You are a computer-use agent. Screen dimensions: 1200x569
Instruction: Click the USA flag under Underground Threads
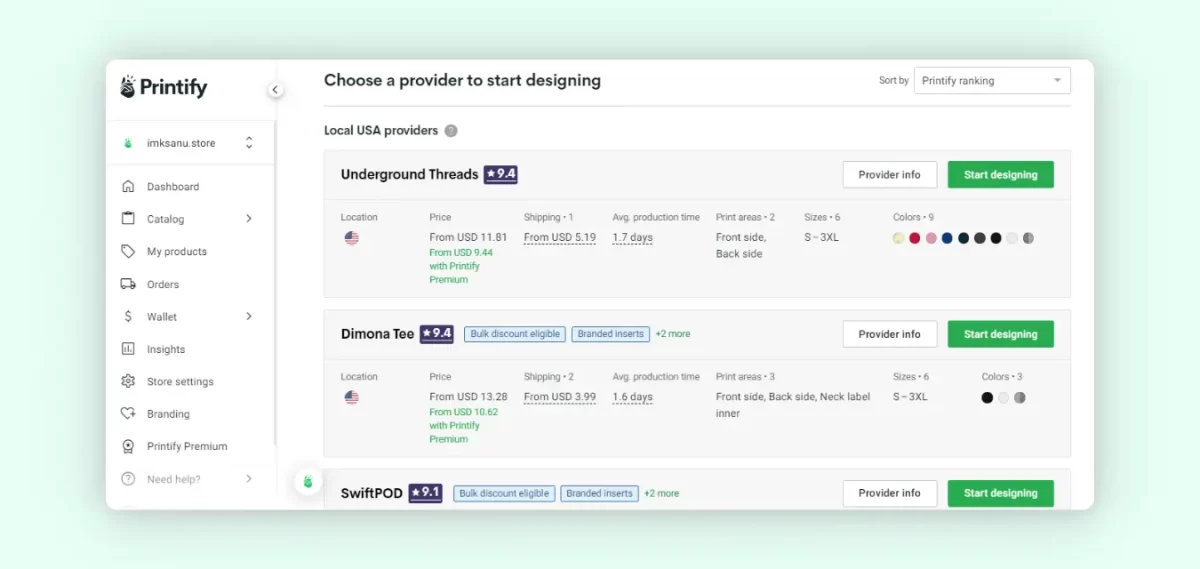point(352,238)
